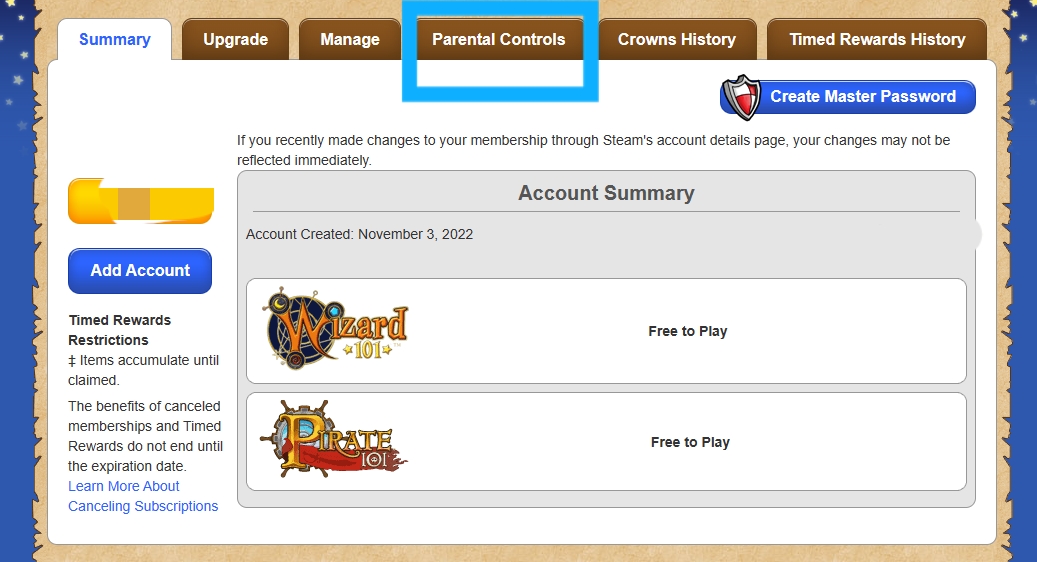1037x562 pixels.
Task: Click the Account Created date text
Action: pyautogui.click(x=360, y=234)
